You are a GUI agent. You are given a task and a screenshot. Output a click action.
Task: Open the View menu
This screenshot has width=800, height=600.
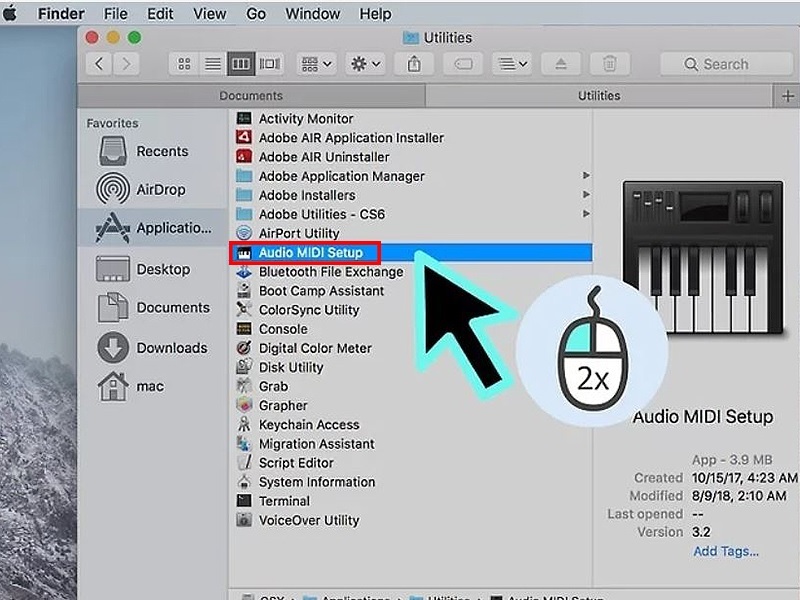(210, 14)
